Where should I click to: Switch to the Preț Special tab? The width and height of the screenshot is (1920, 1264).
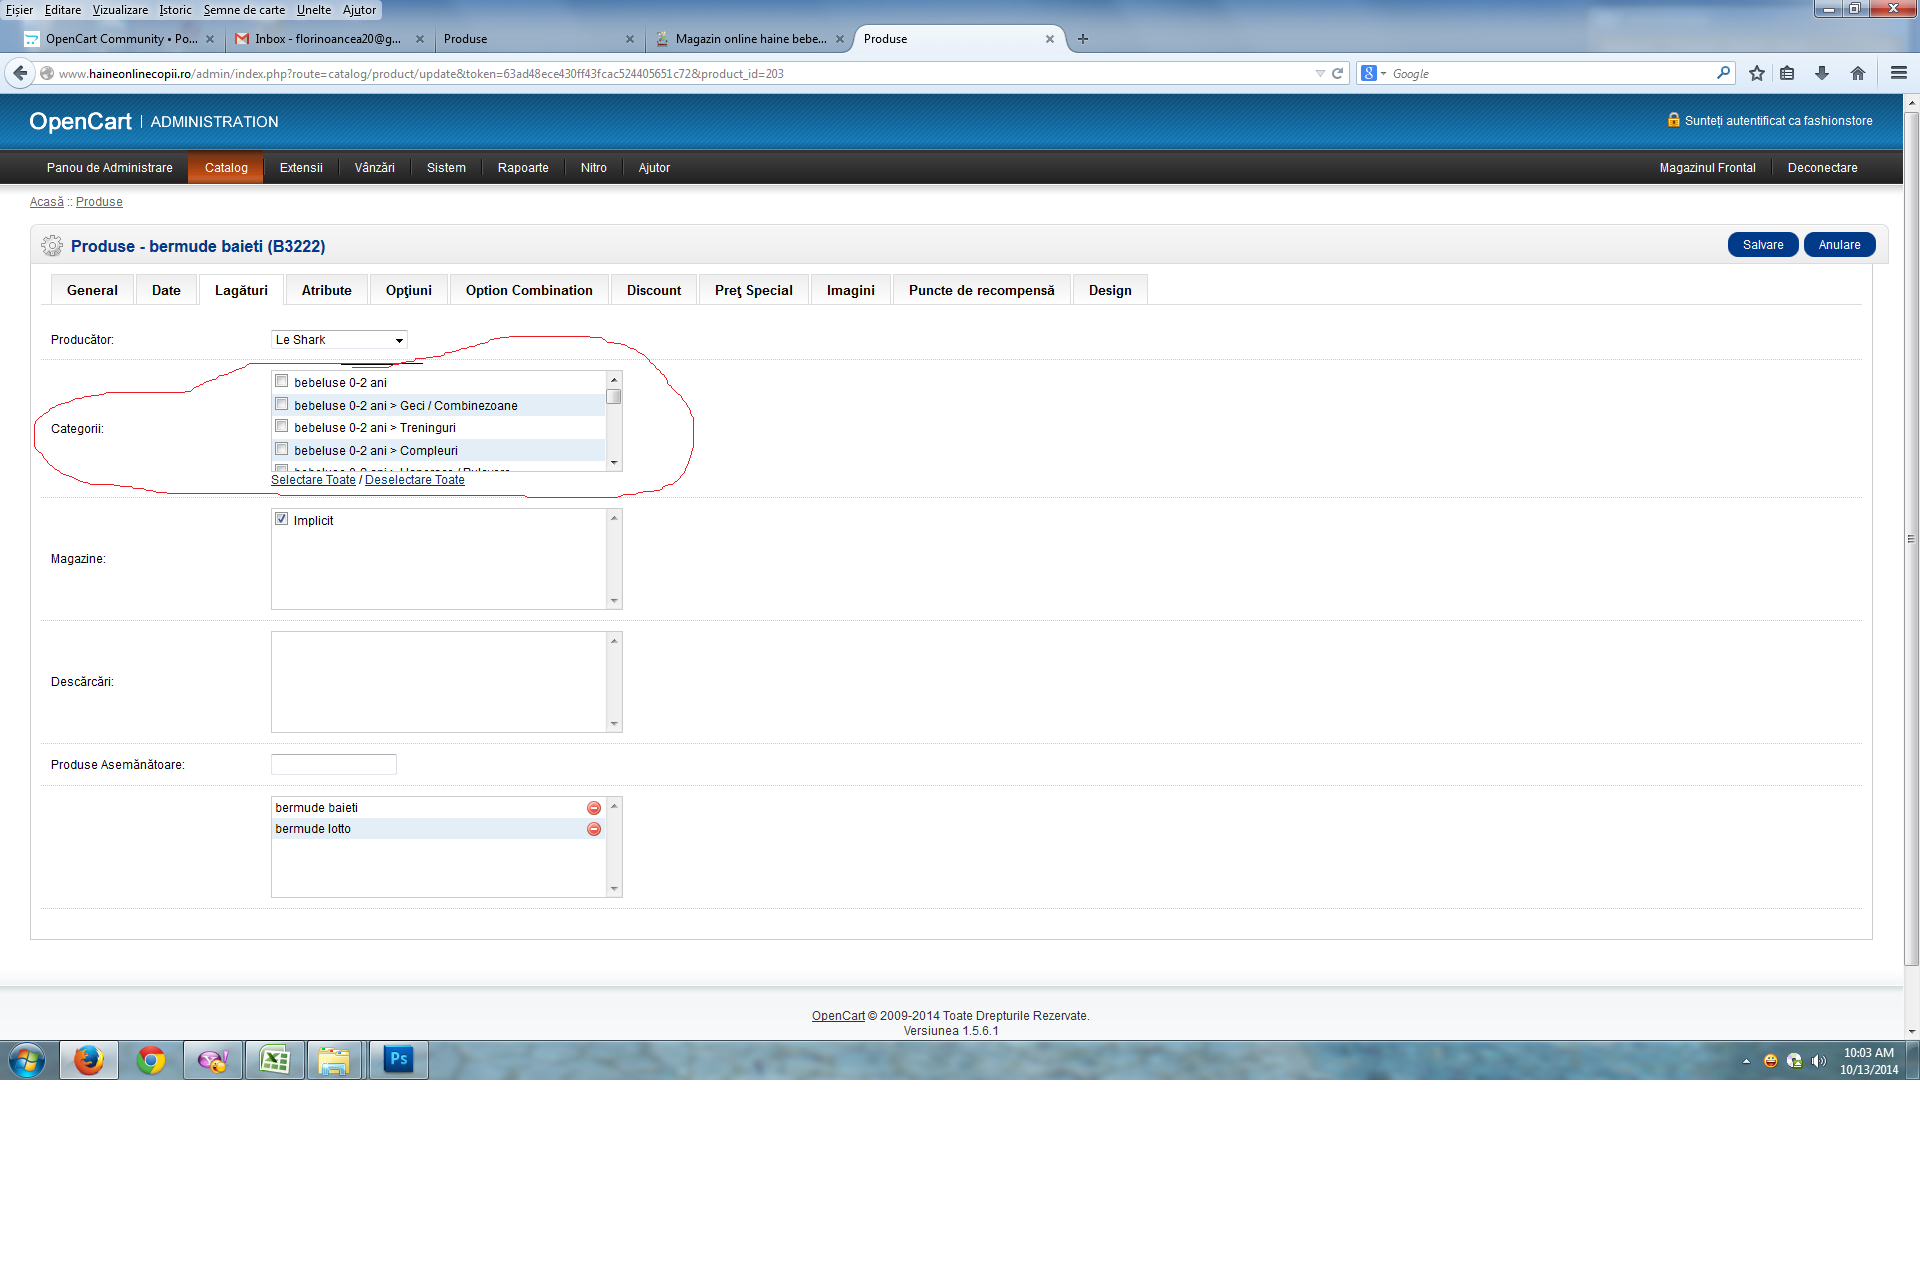coord(754,290)
